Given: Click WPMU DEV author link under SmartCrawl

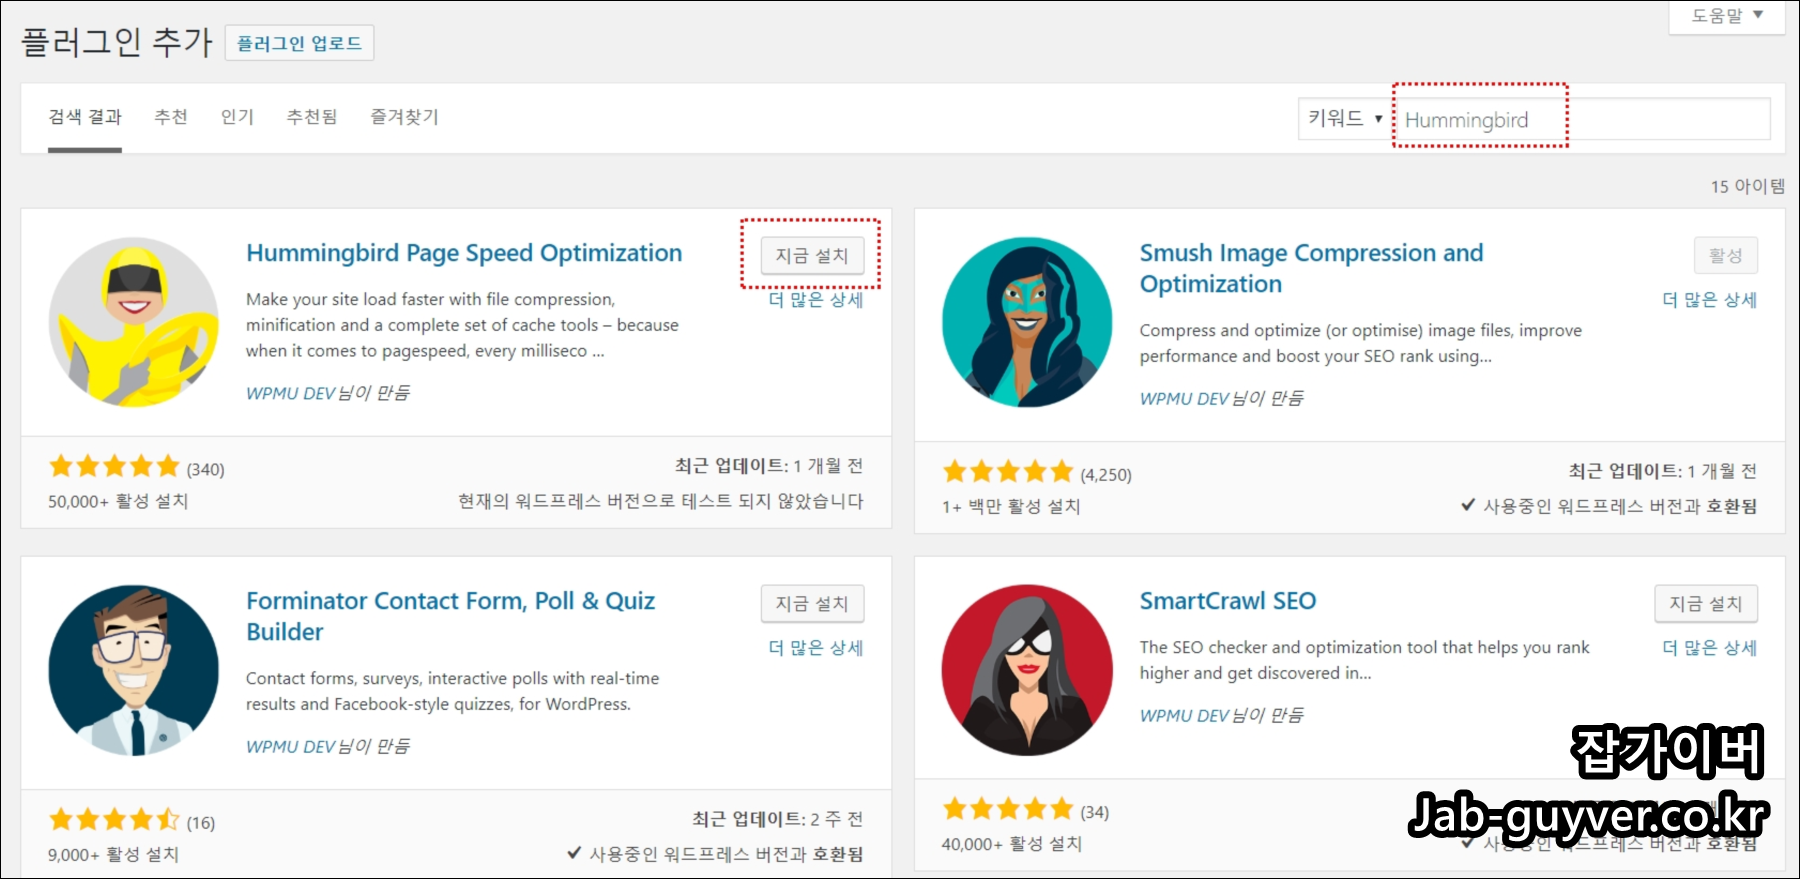Looking at the screenshot, I should point(1184,716).
